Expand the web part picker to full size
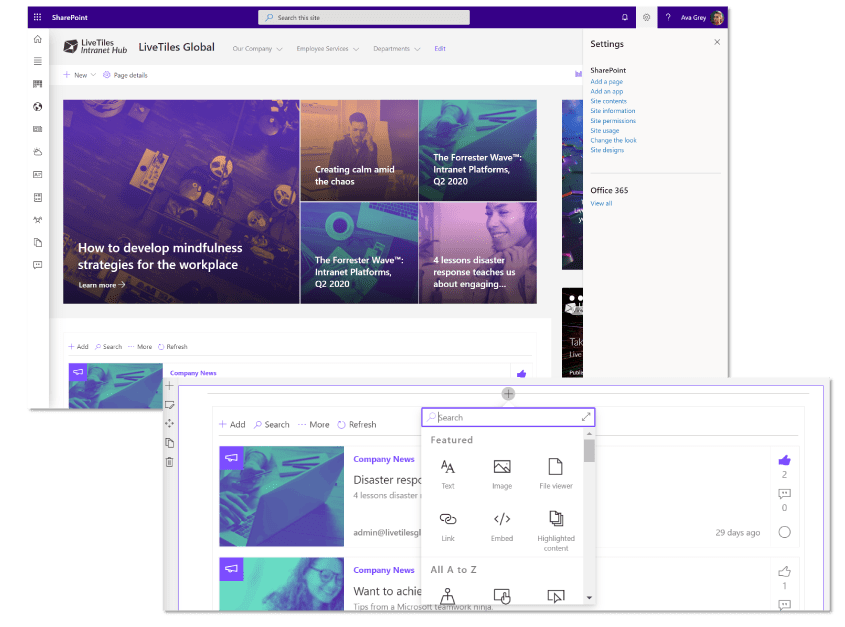845x627 pixels. pyautogui.click(x=586, y=417)
